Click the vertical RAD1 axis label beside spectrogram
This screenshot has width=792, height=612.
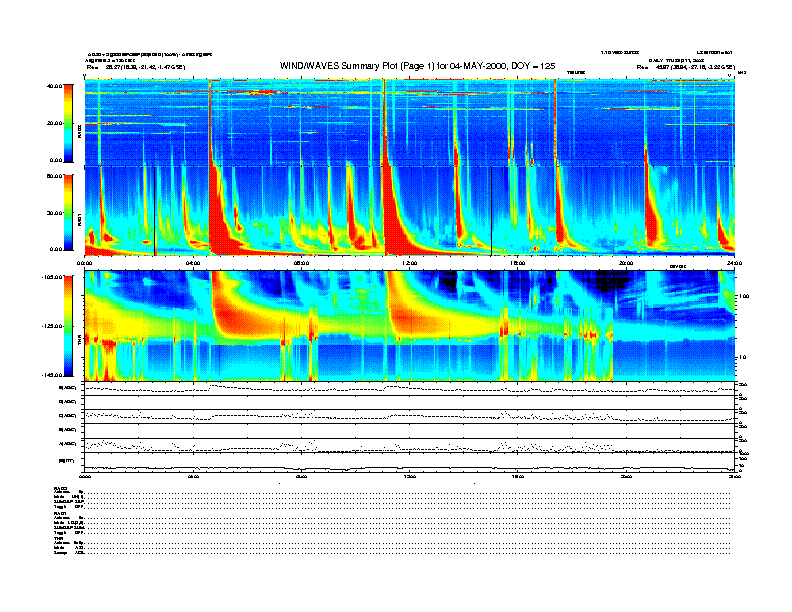click(x=79, y=220)
